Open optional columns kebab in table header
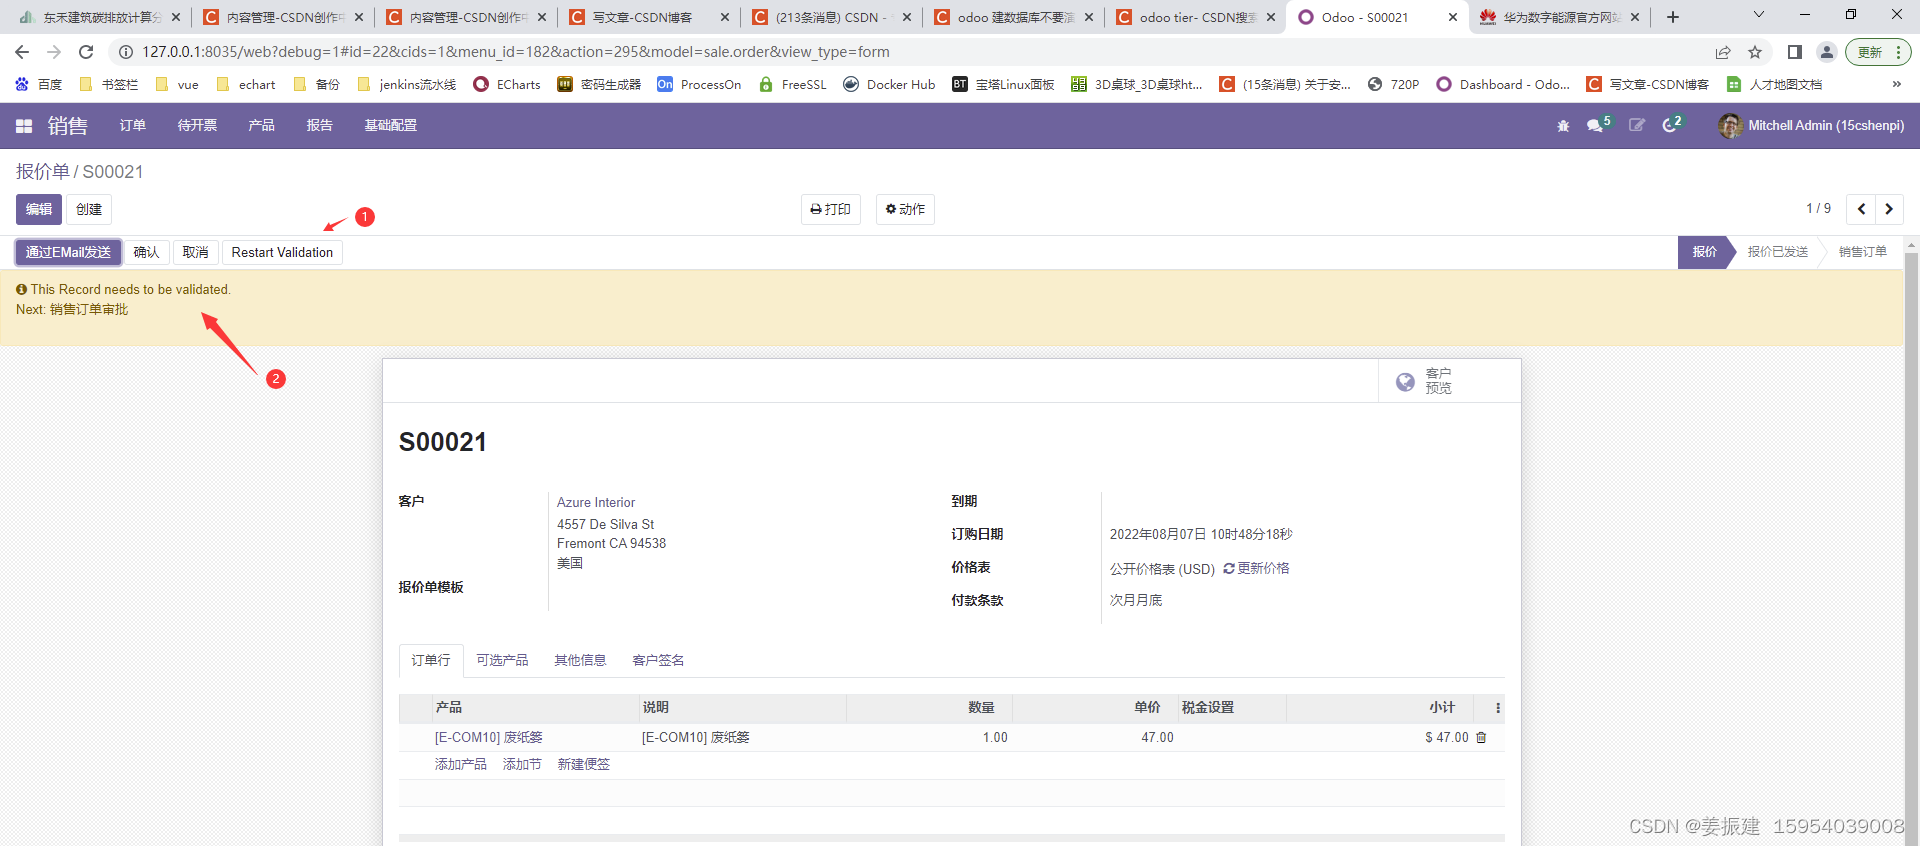1920x846 pixels. (x=1497, y=708)
